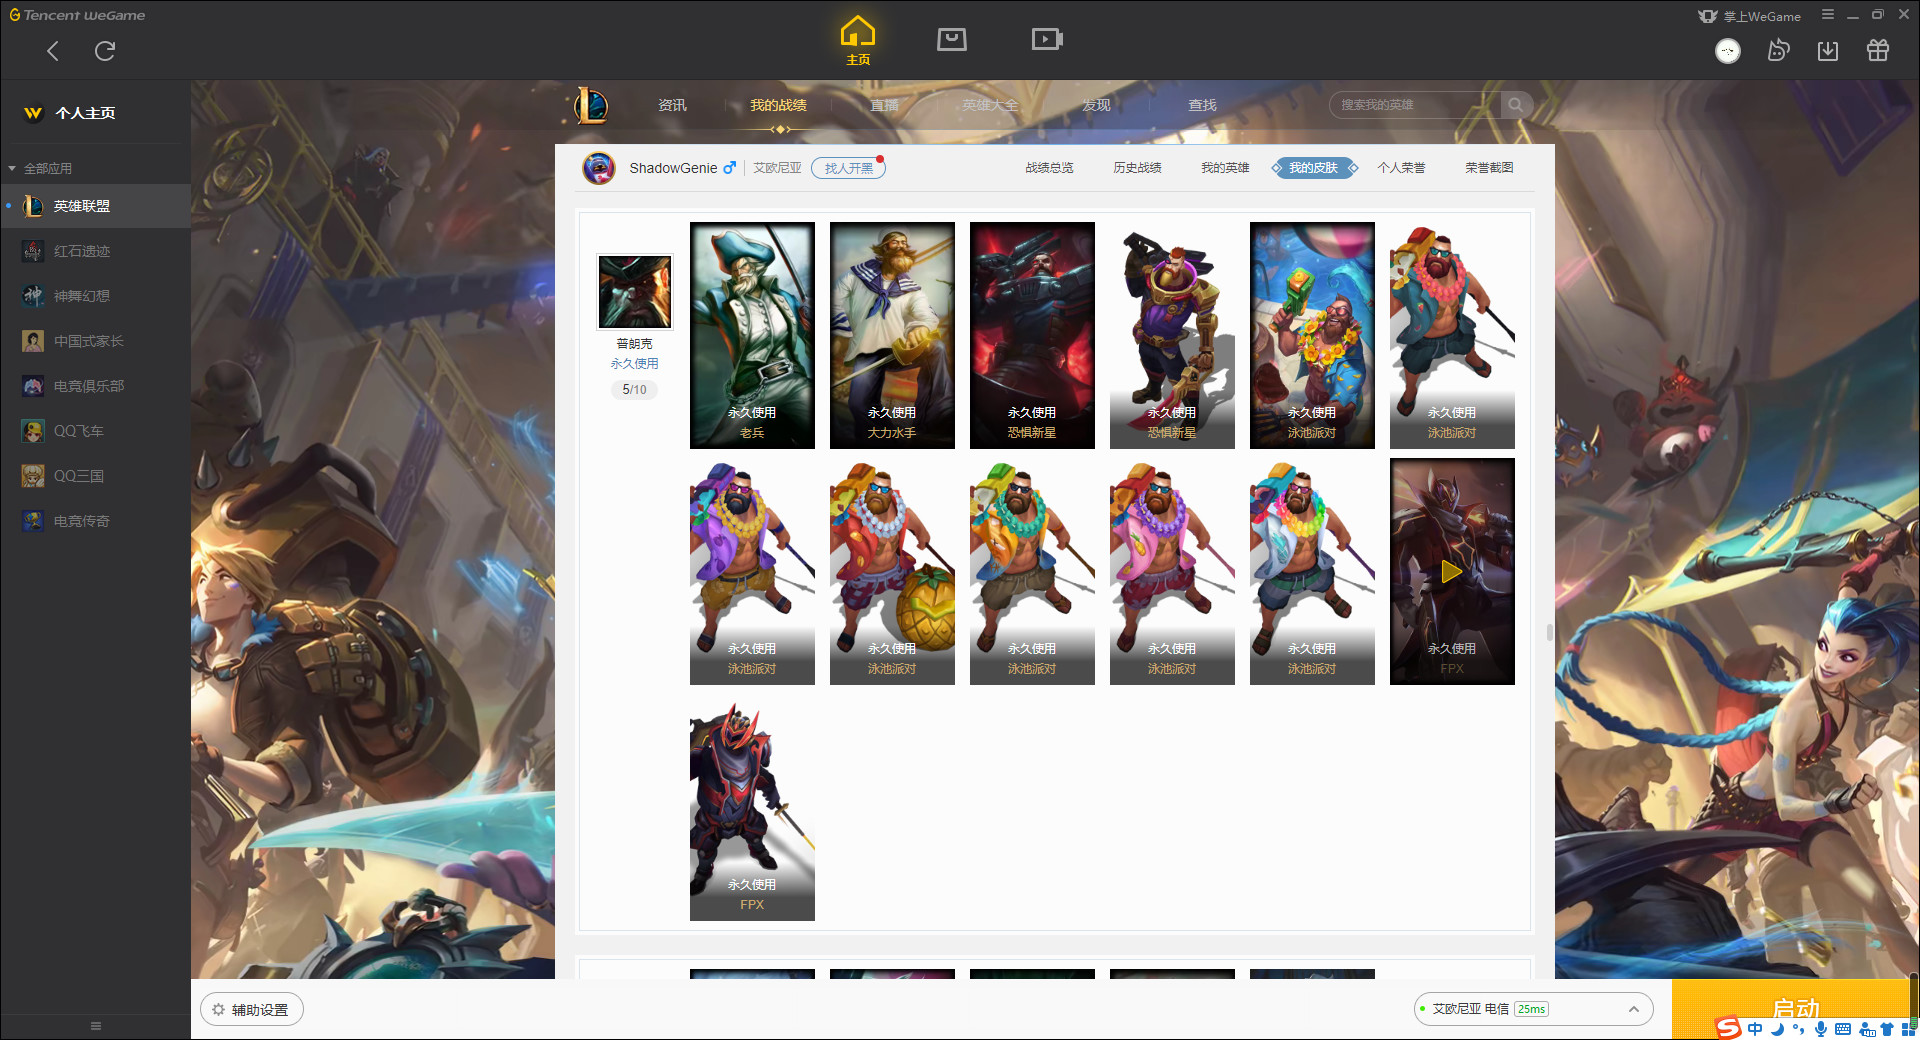Open the 泳池派对 card with pineapple
The image size is (1920, 1040).
(x=892, y=571)
